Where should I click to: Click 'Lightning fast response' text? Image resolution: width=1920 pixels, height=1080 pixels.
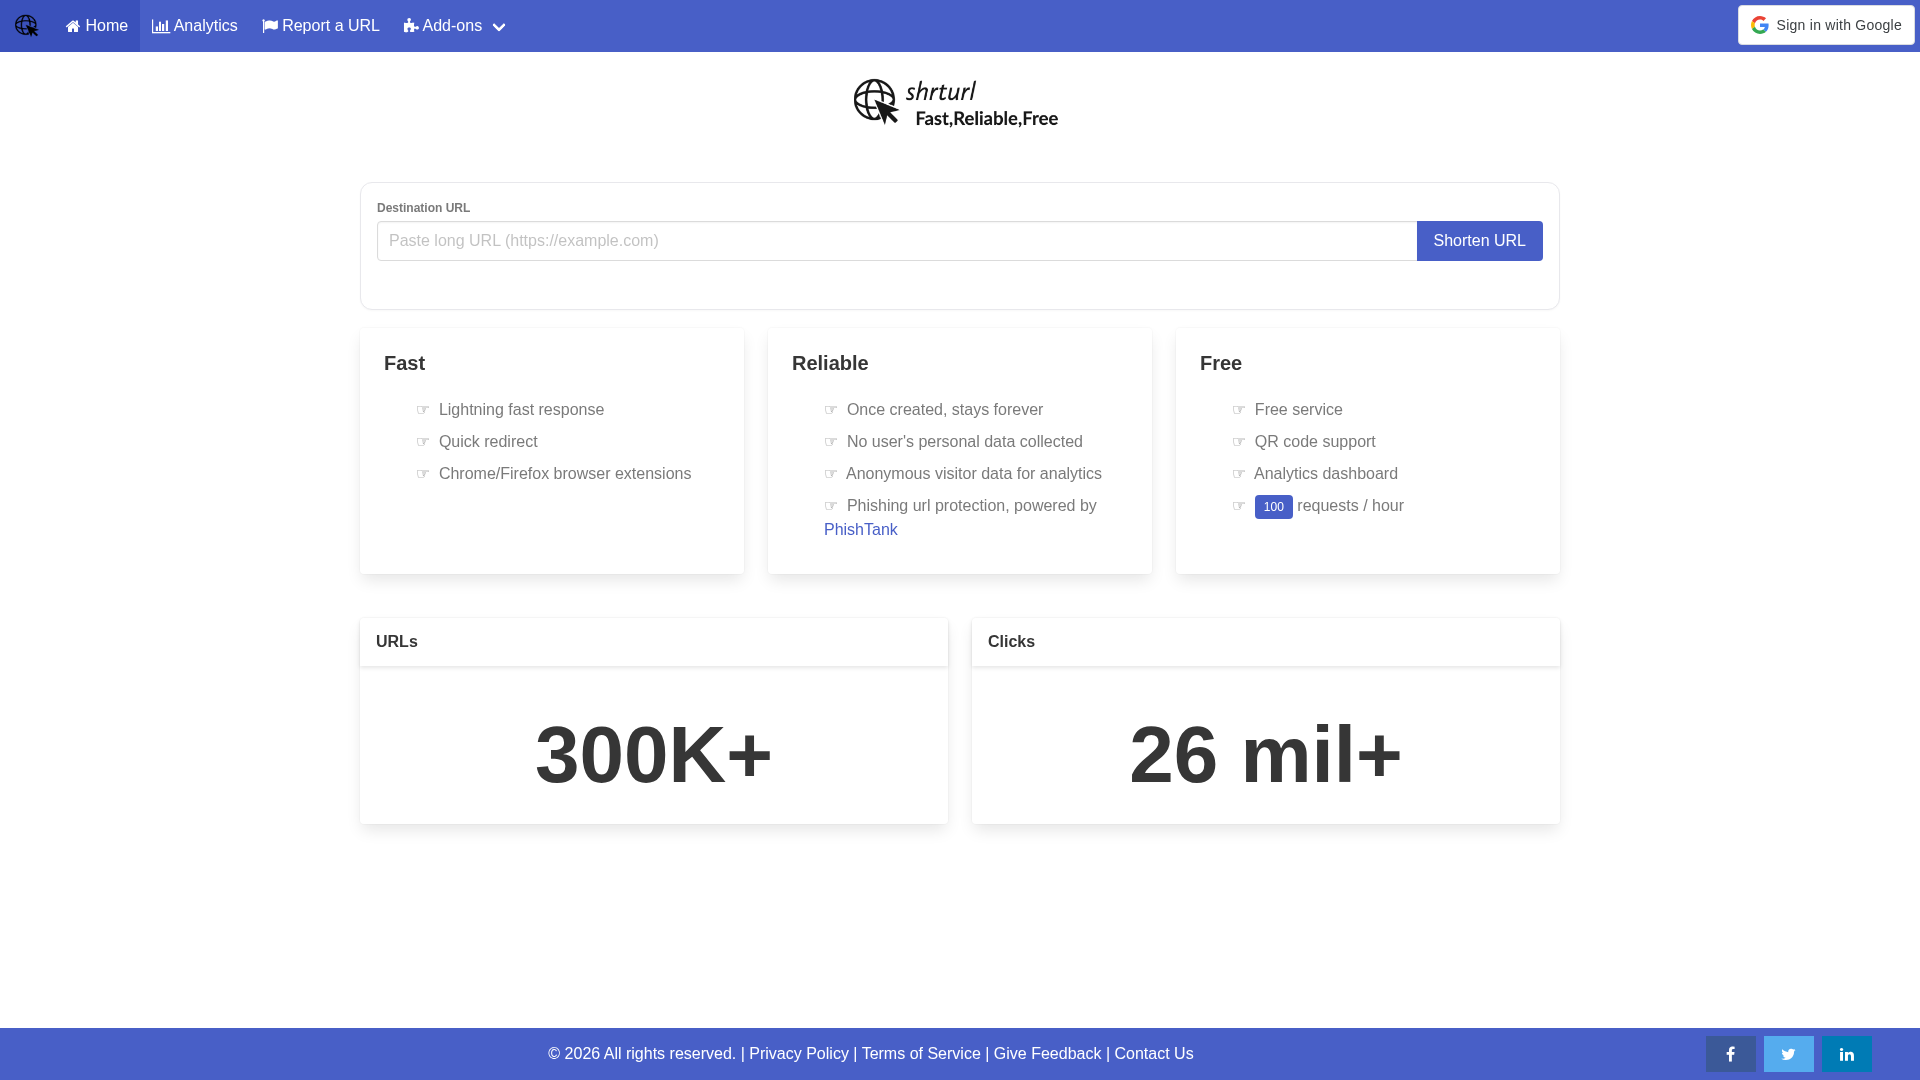(x=521, y=410)
